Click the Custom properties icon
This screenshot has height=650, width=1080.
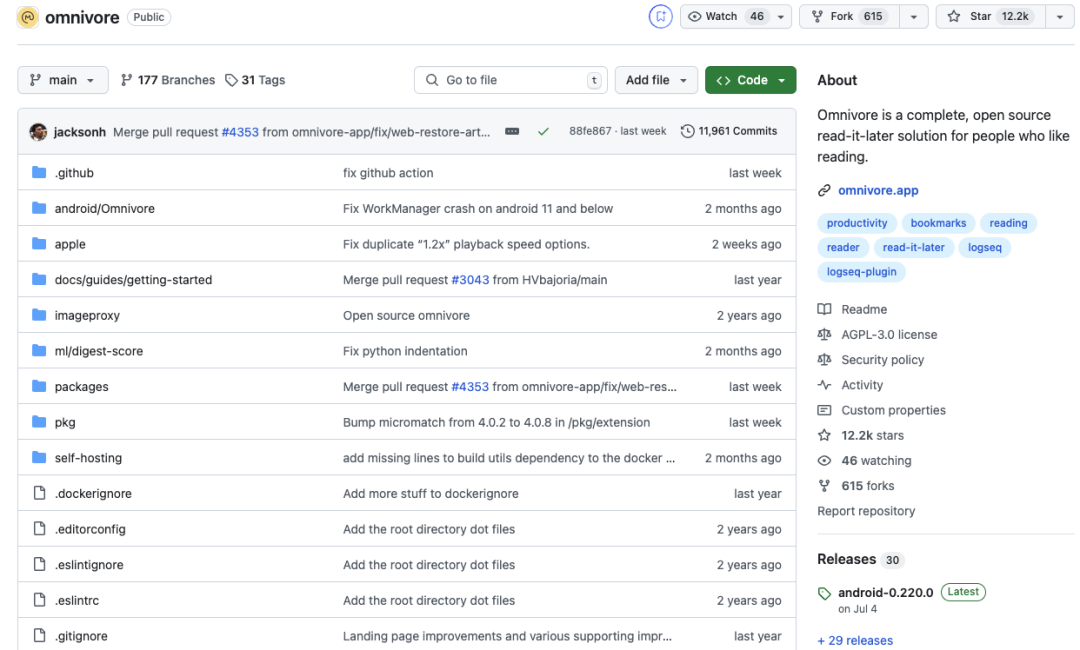pyautogui.click(x=824, y=410)
